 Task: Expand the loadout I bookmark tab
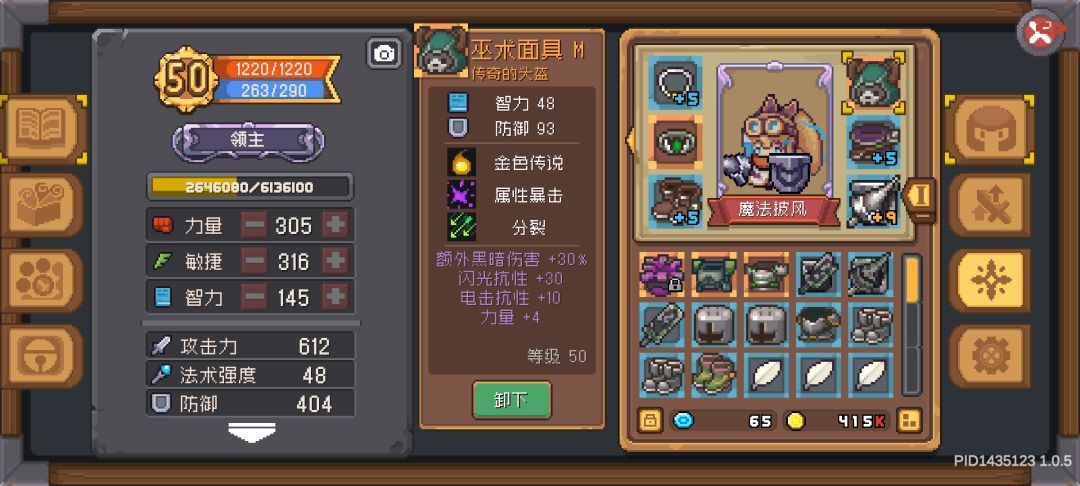pyautogui.click(x=920, y=196)
